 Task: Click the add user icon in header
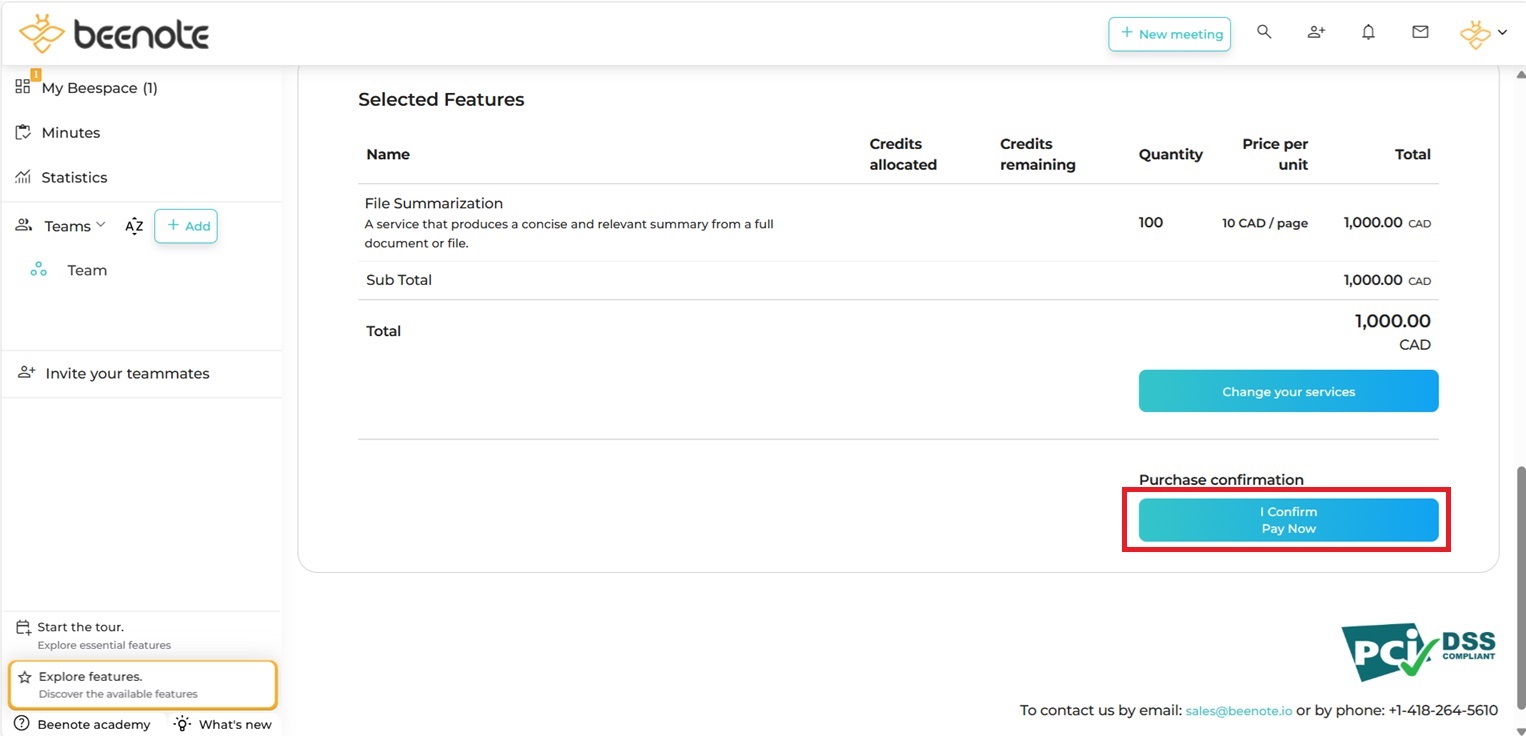1316,32
